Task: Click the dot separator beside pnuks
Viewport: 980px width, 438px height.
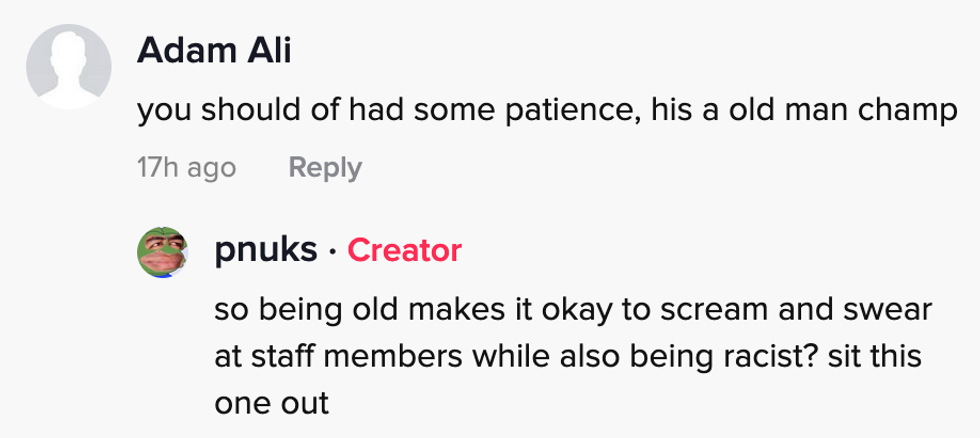Action: tap(332, 251)
